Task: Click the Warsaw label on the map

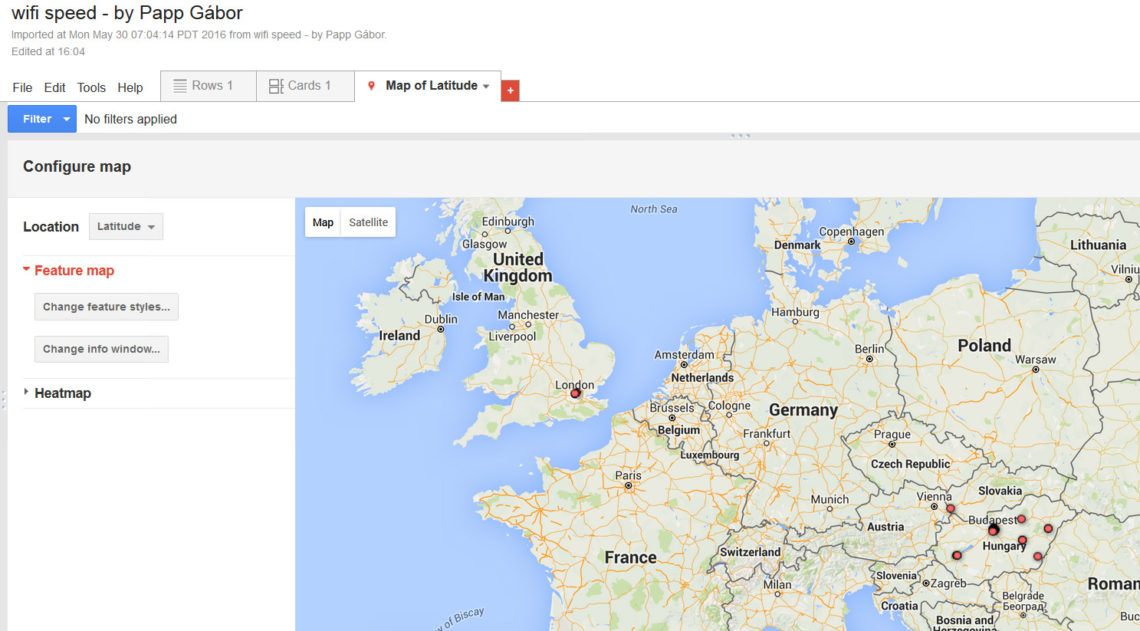Action: tap(1035, 359)
